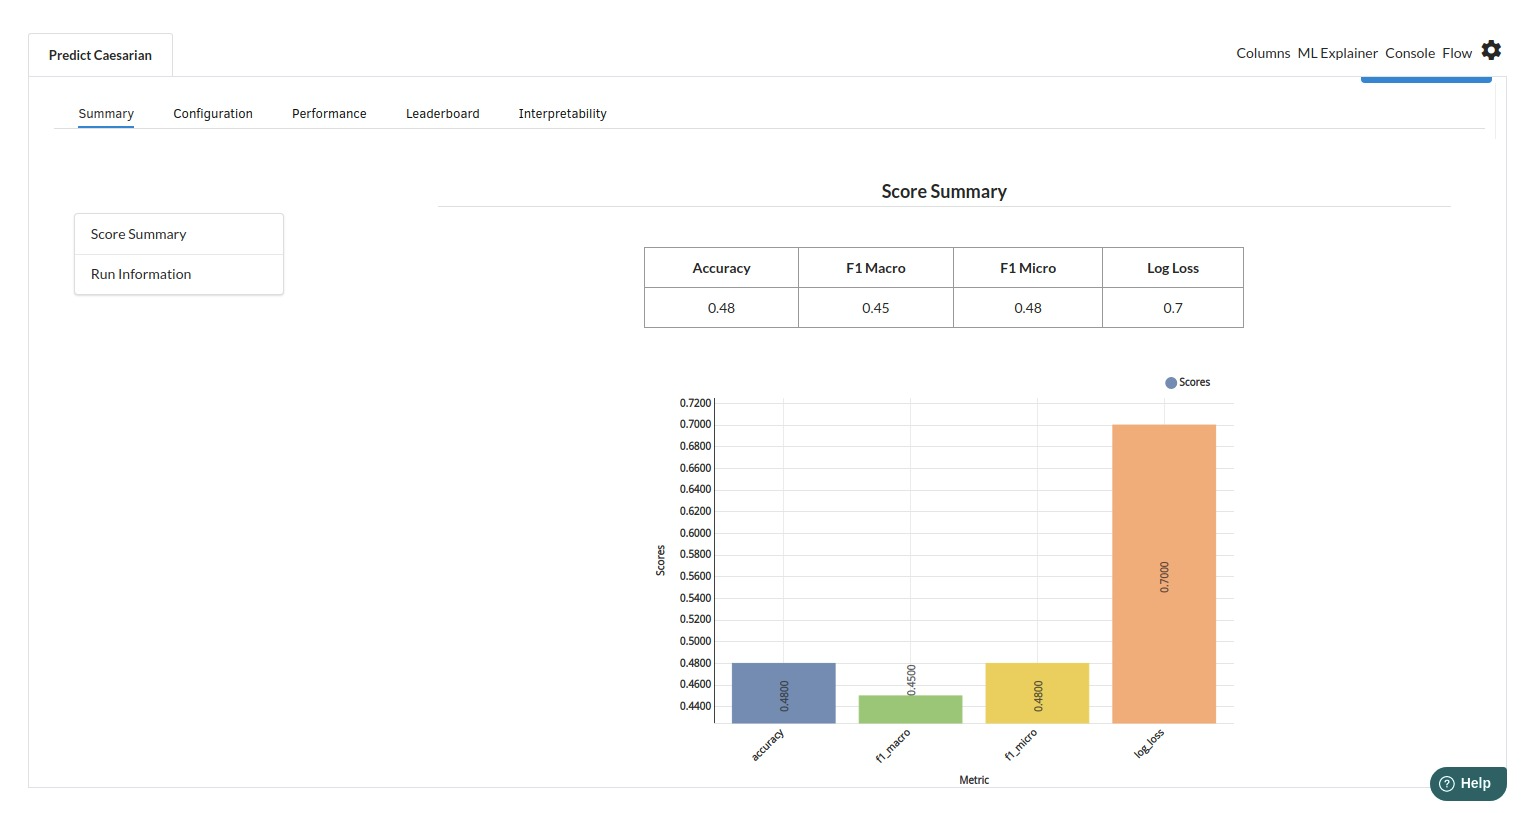Click the 0.4400 y-axis tick label
Viewport: 1527px width, 813px height.
[696, 706]
